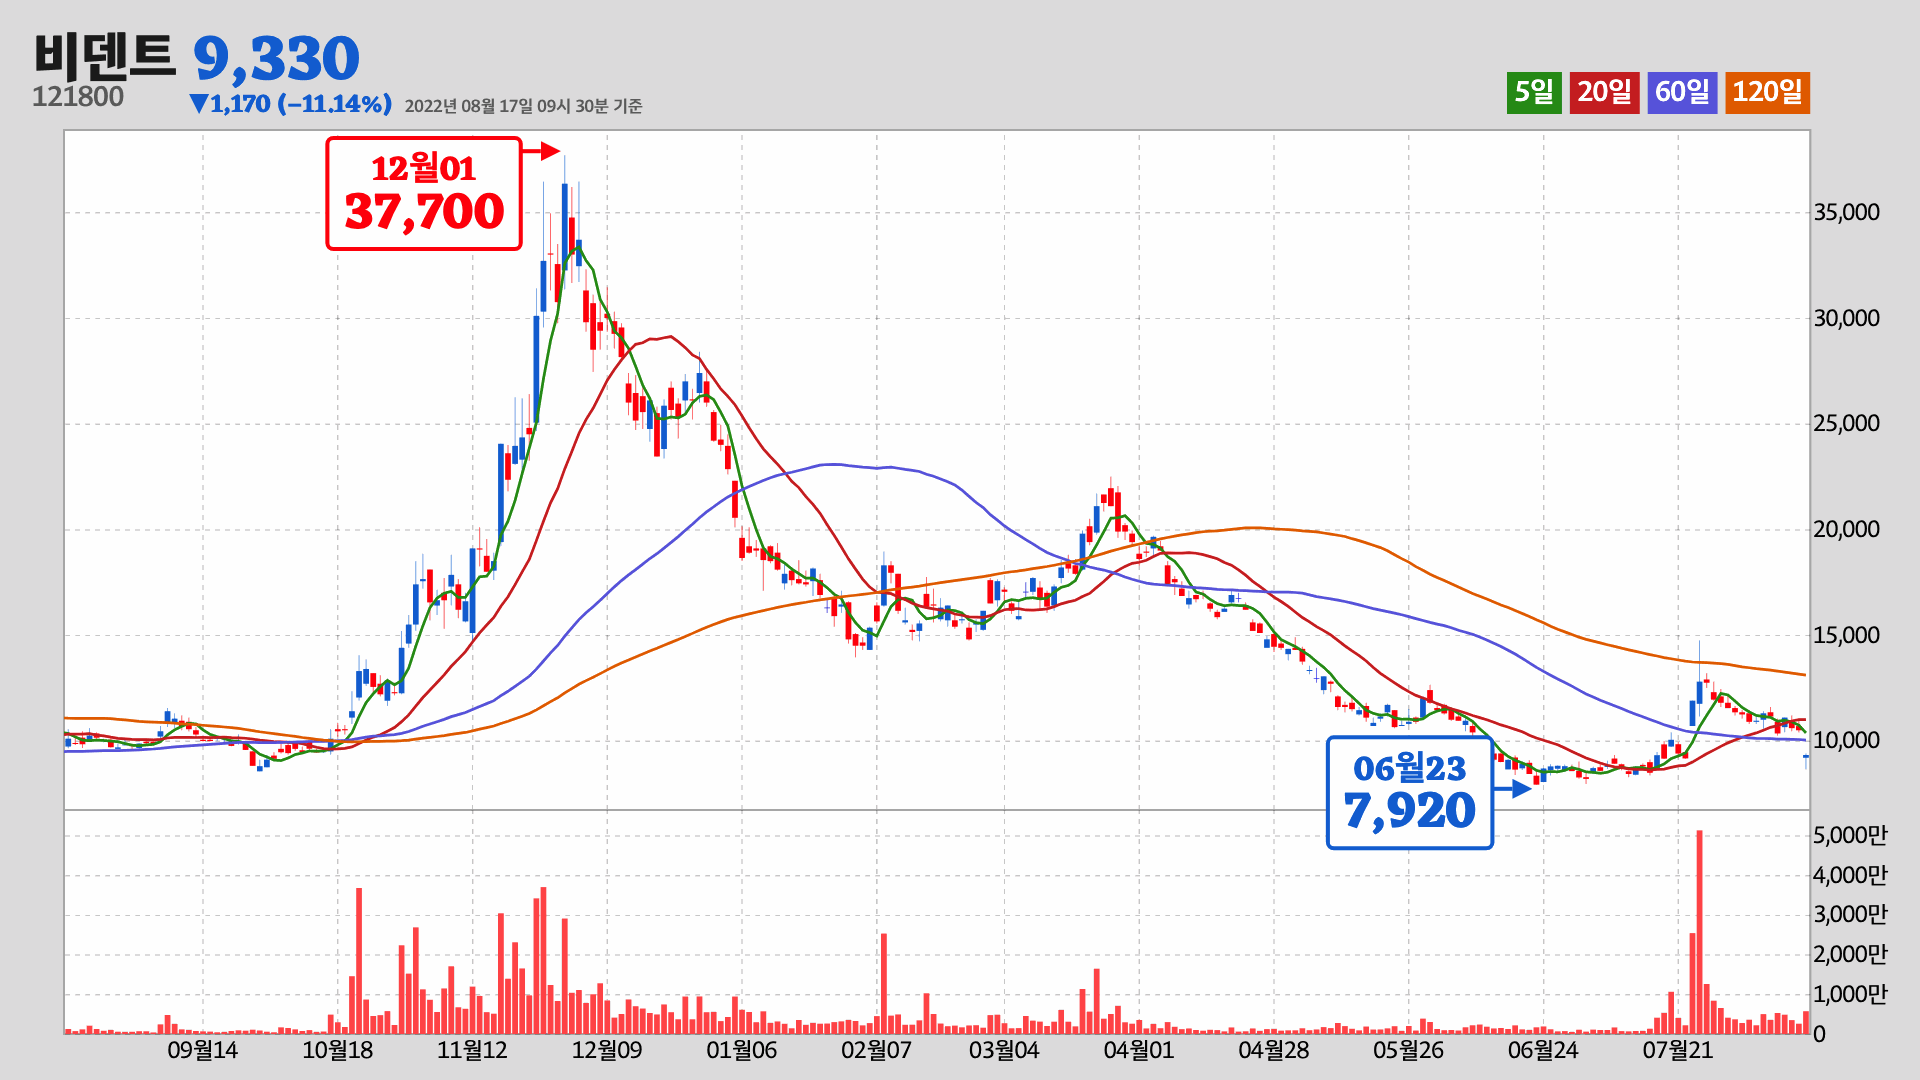Click the orange 120일 moving average legend
This screenshot has width=1920, height=1080.
tap(1767, 92)
